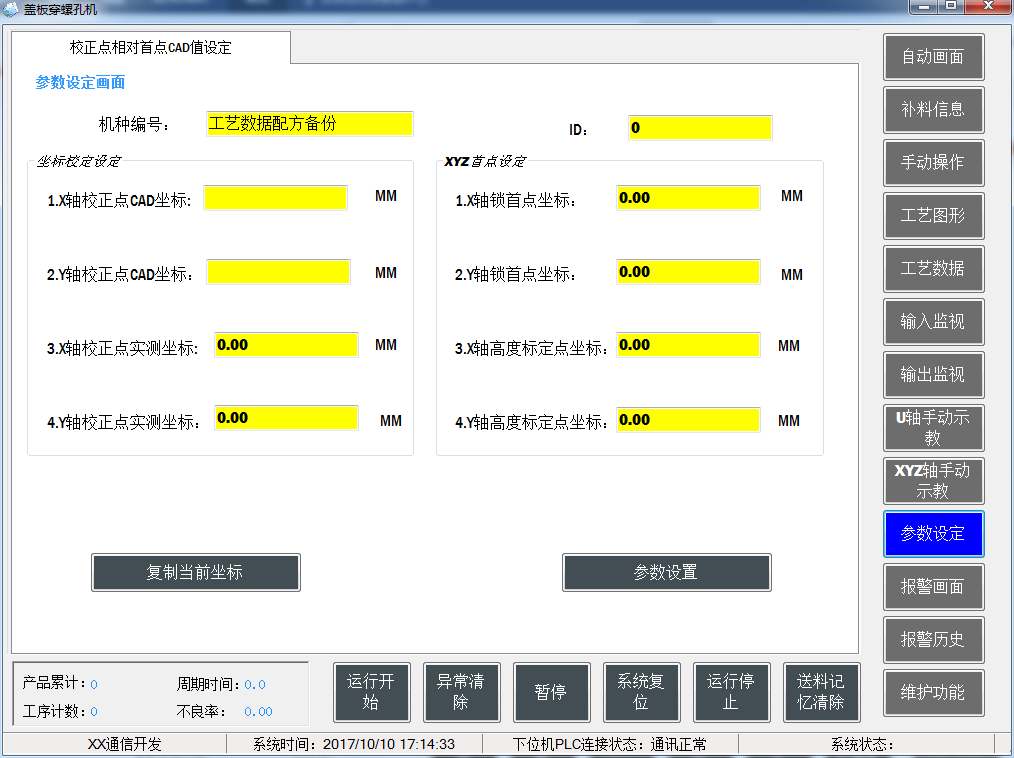The height and width of the screenshot is (758, 1014).
Task: View the 报警画面 alarm screen
Action: pos(933,587)
